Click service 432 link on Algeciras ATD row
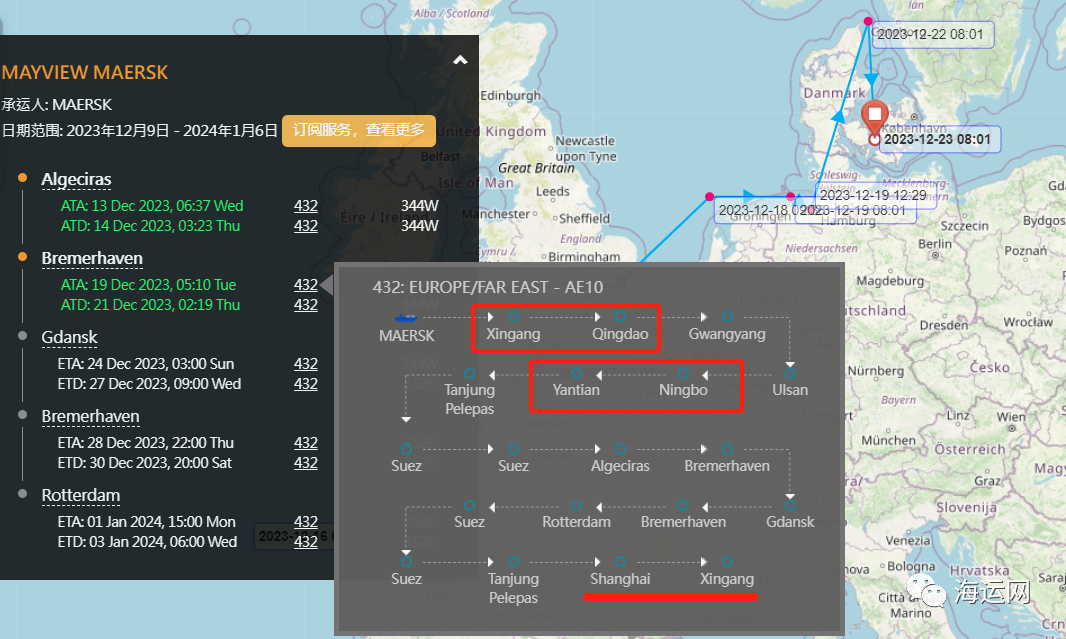Image resolution: width=1066 pixels, height=639 pixels. (x=306, y=226)
